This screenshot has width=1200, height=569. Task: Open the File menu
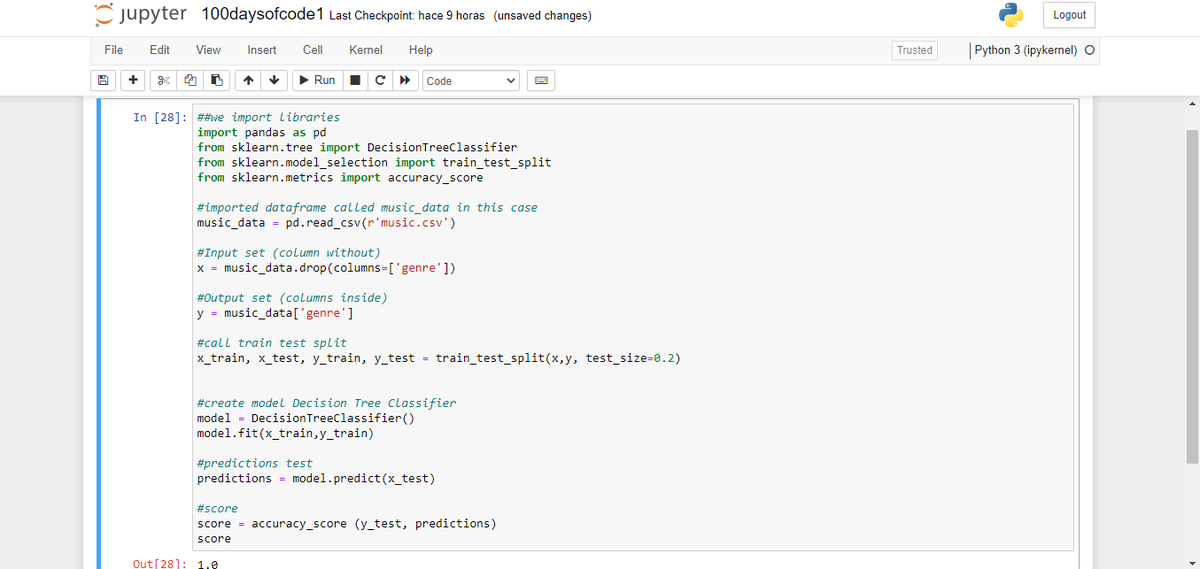tap(114, 50)
